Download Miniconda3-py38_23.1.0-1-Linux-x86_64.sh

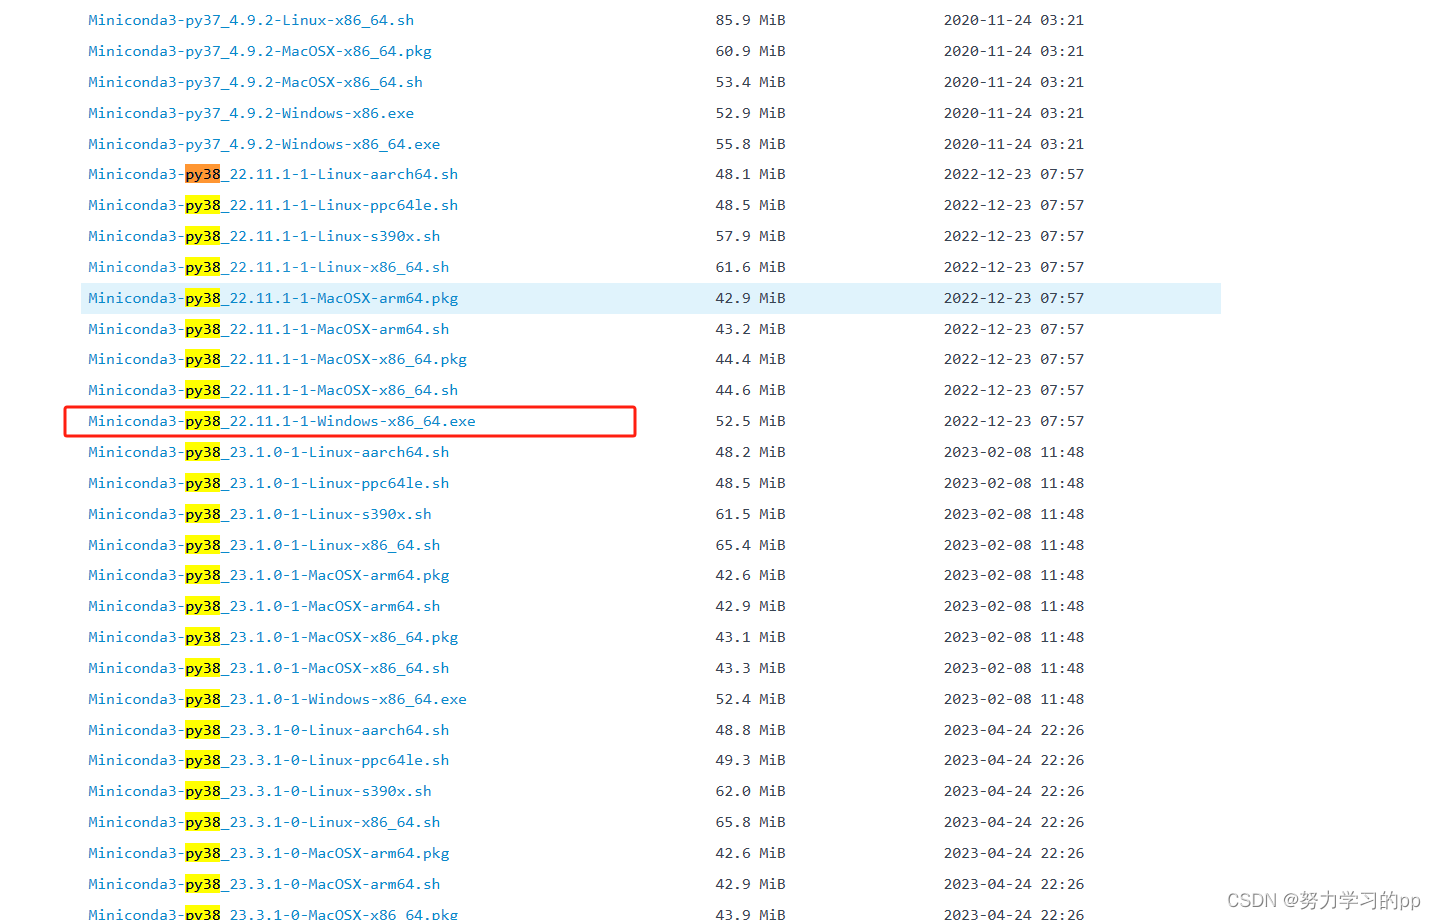[x=263, y=544]
